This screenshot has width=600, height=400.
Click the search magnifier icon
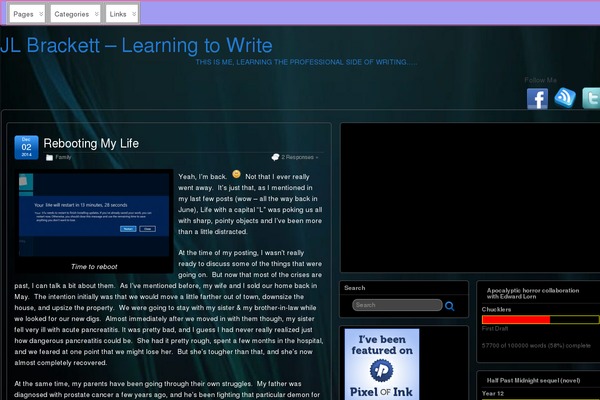click(x=450, y=306)
